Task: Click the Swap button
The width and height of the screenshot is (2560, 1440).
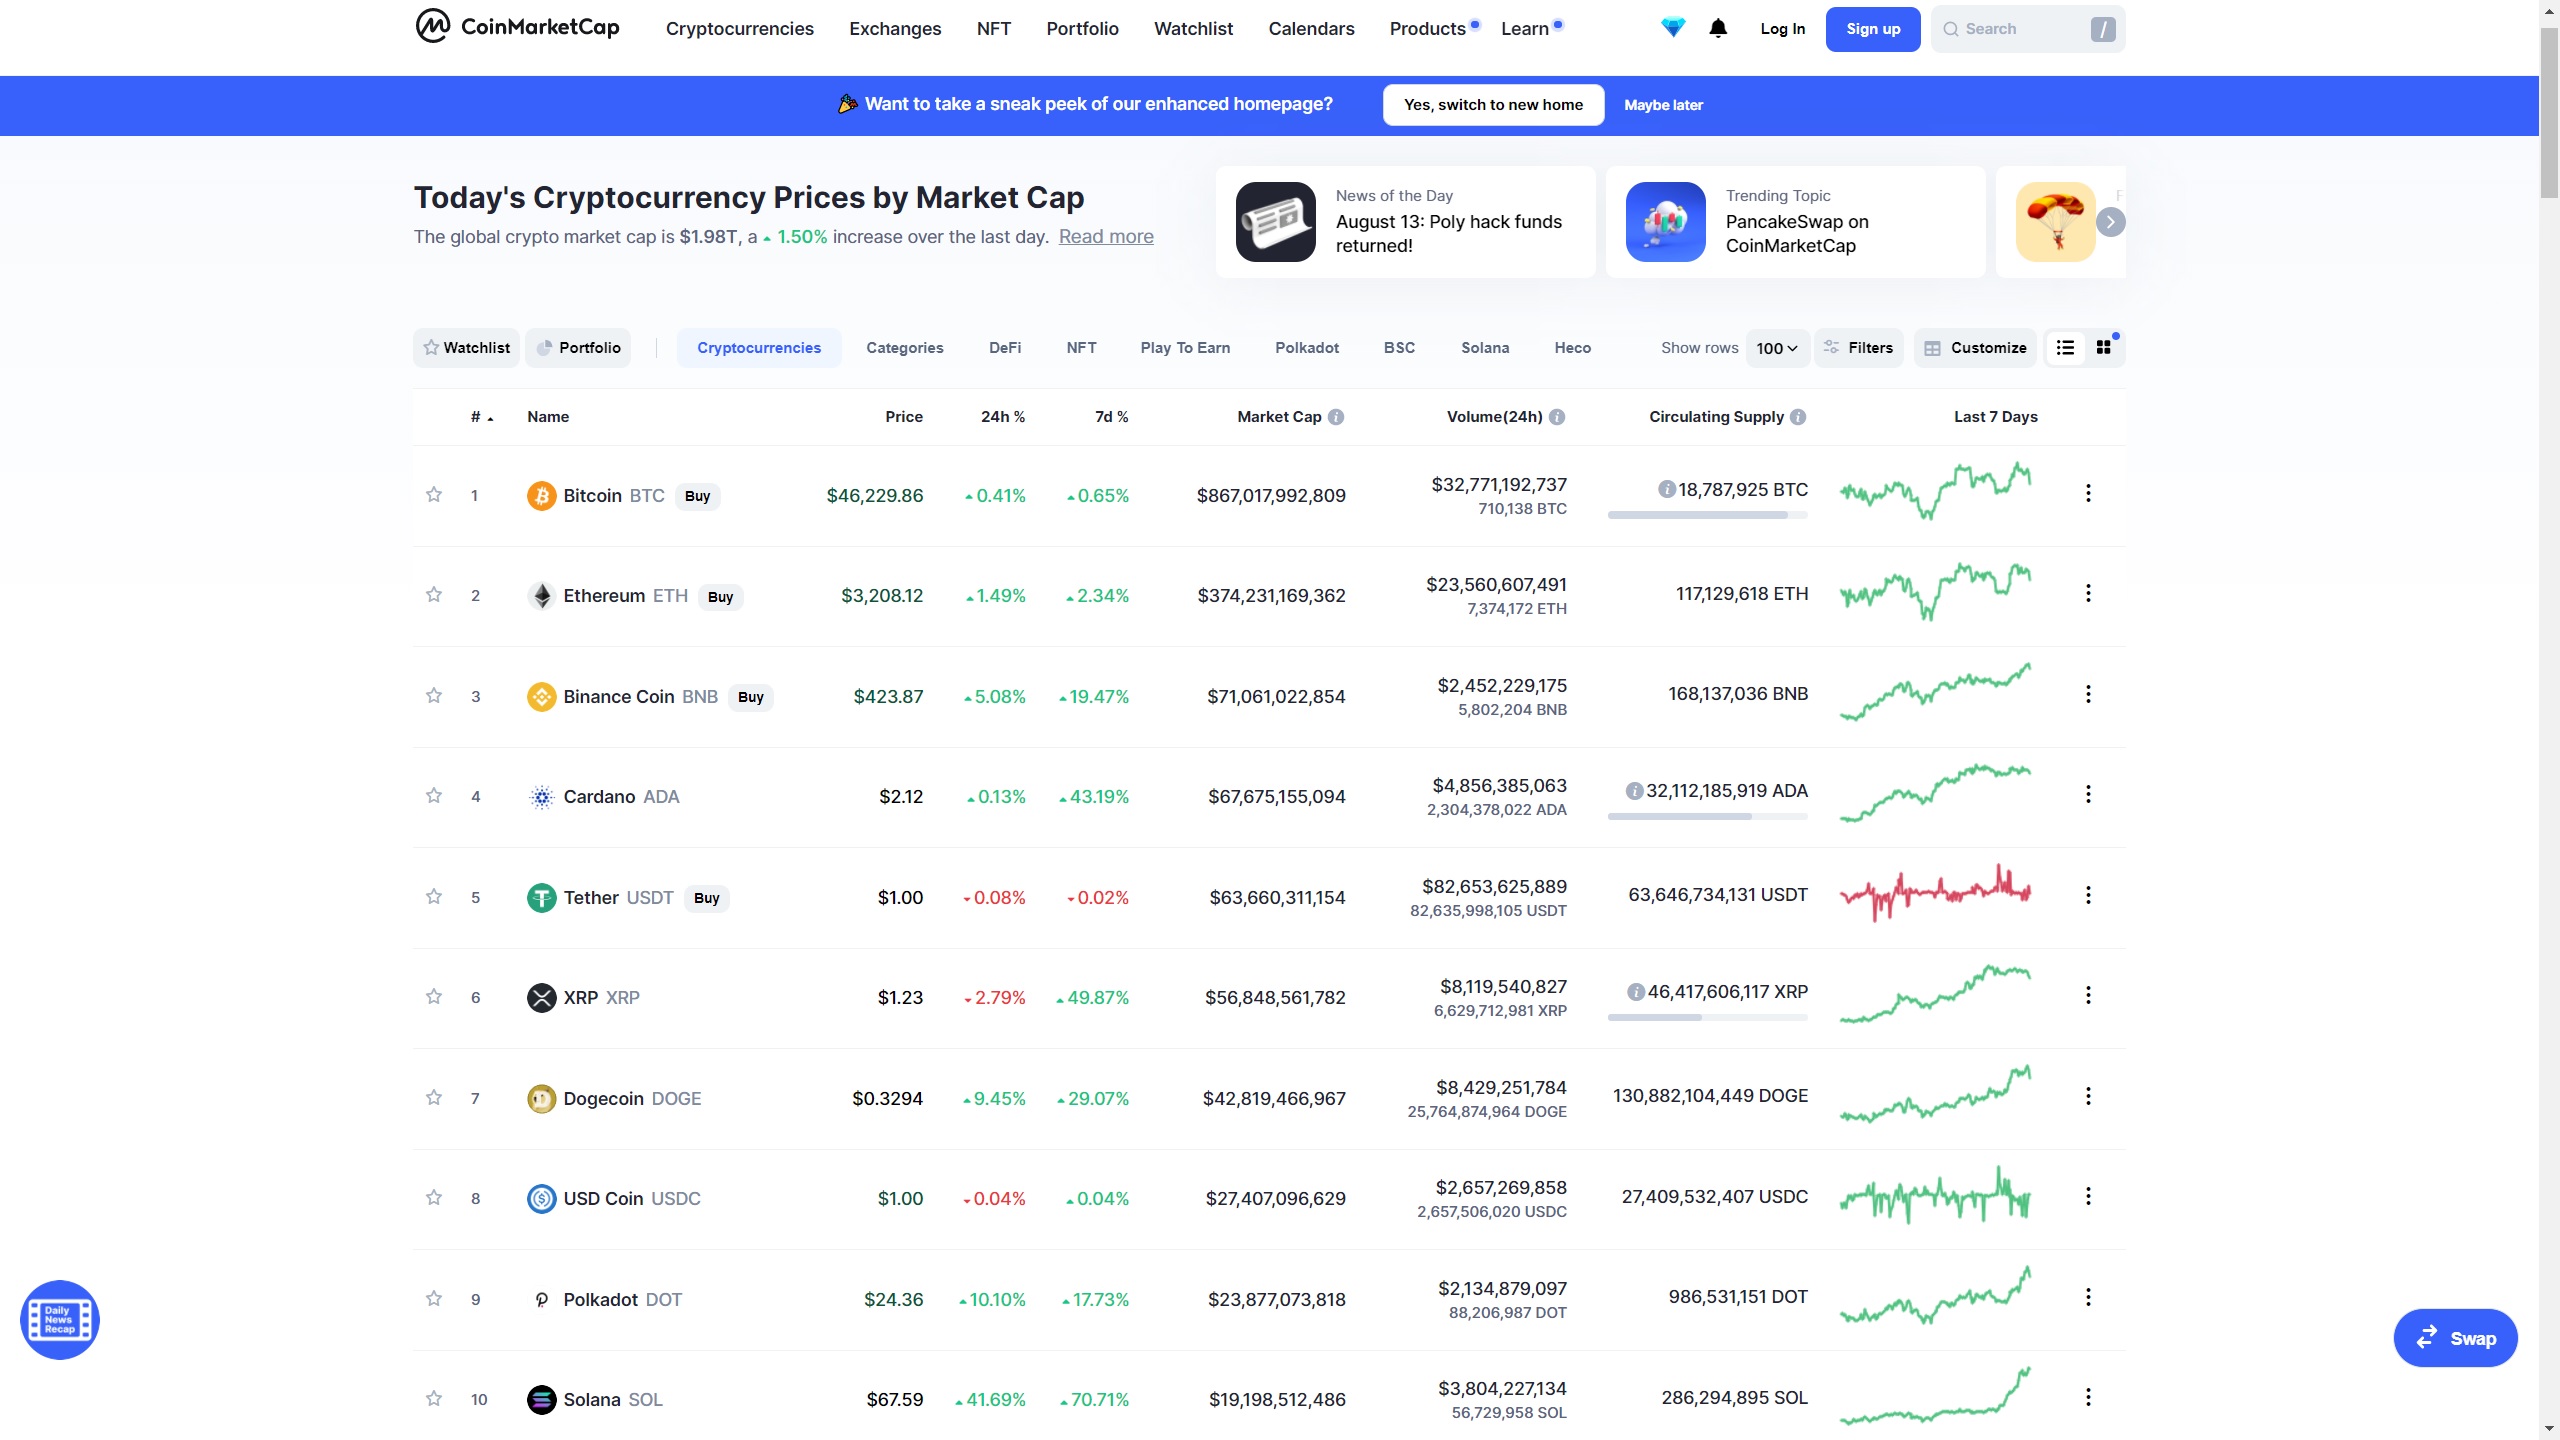Action: (2455, 1338)
